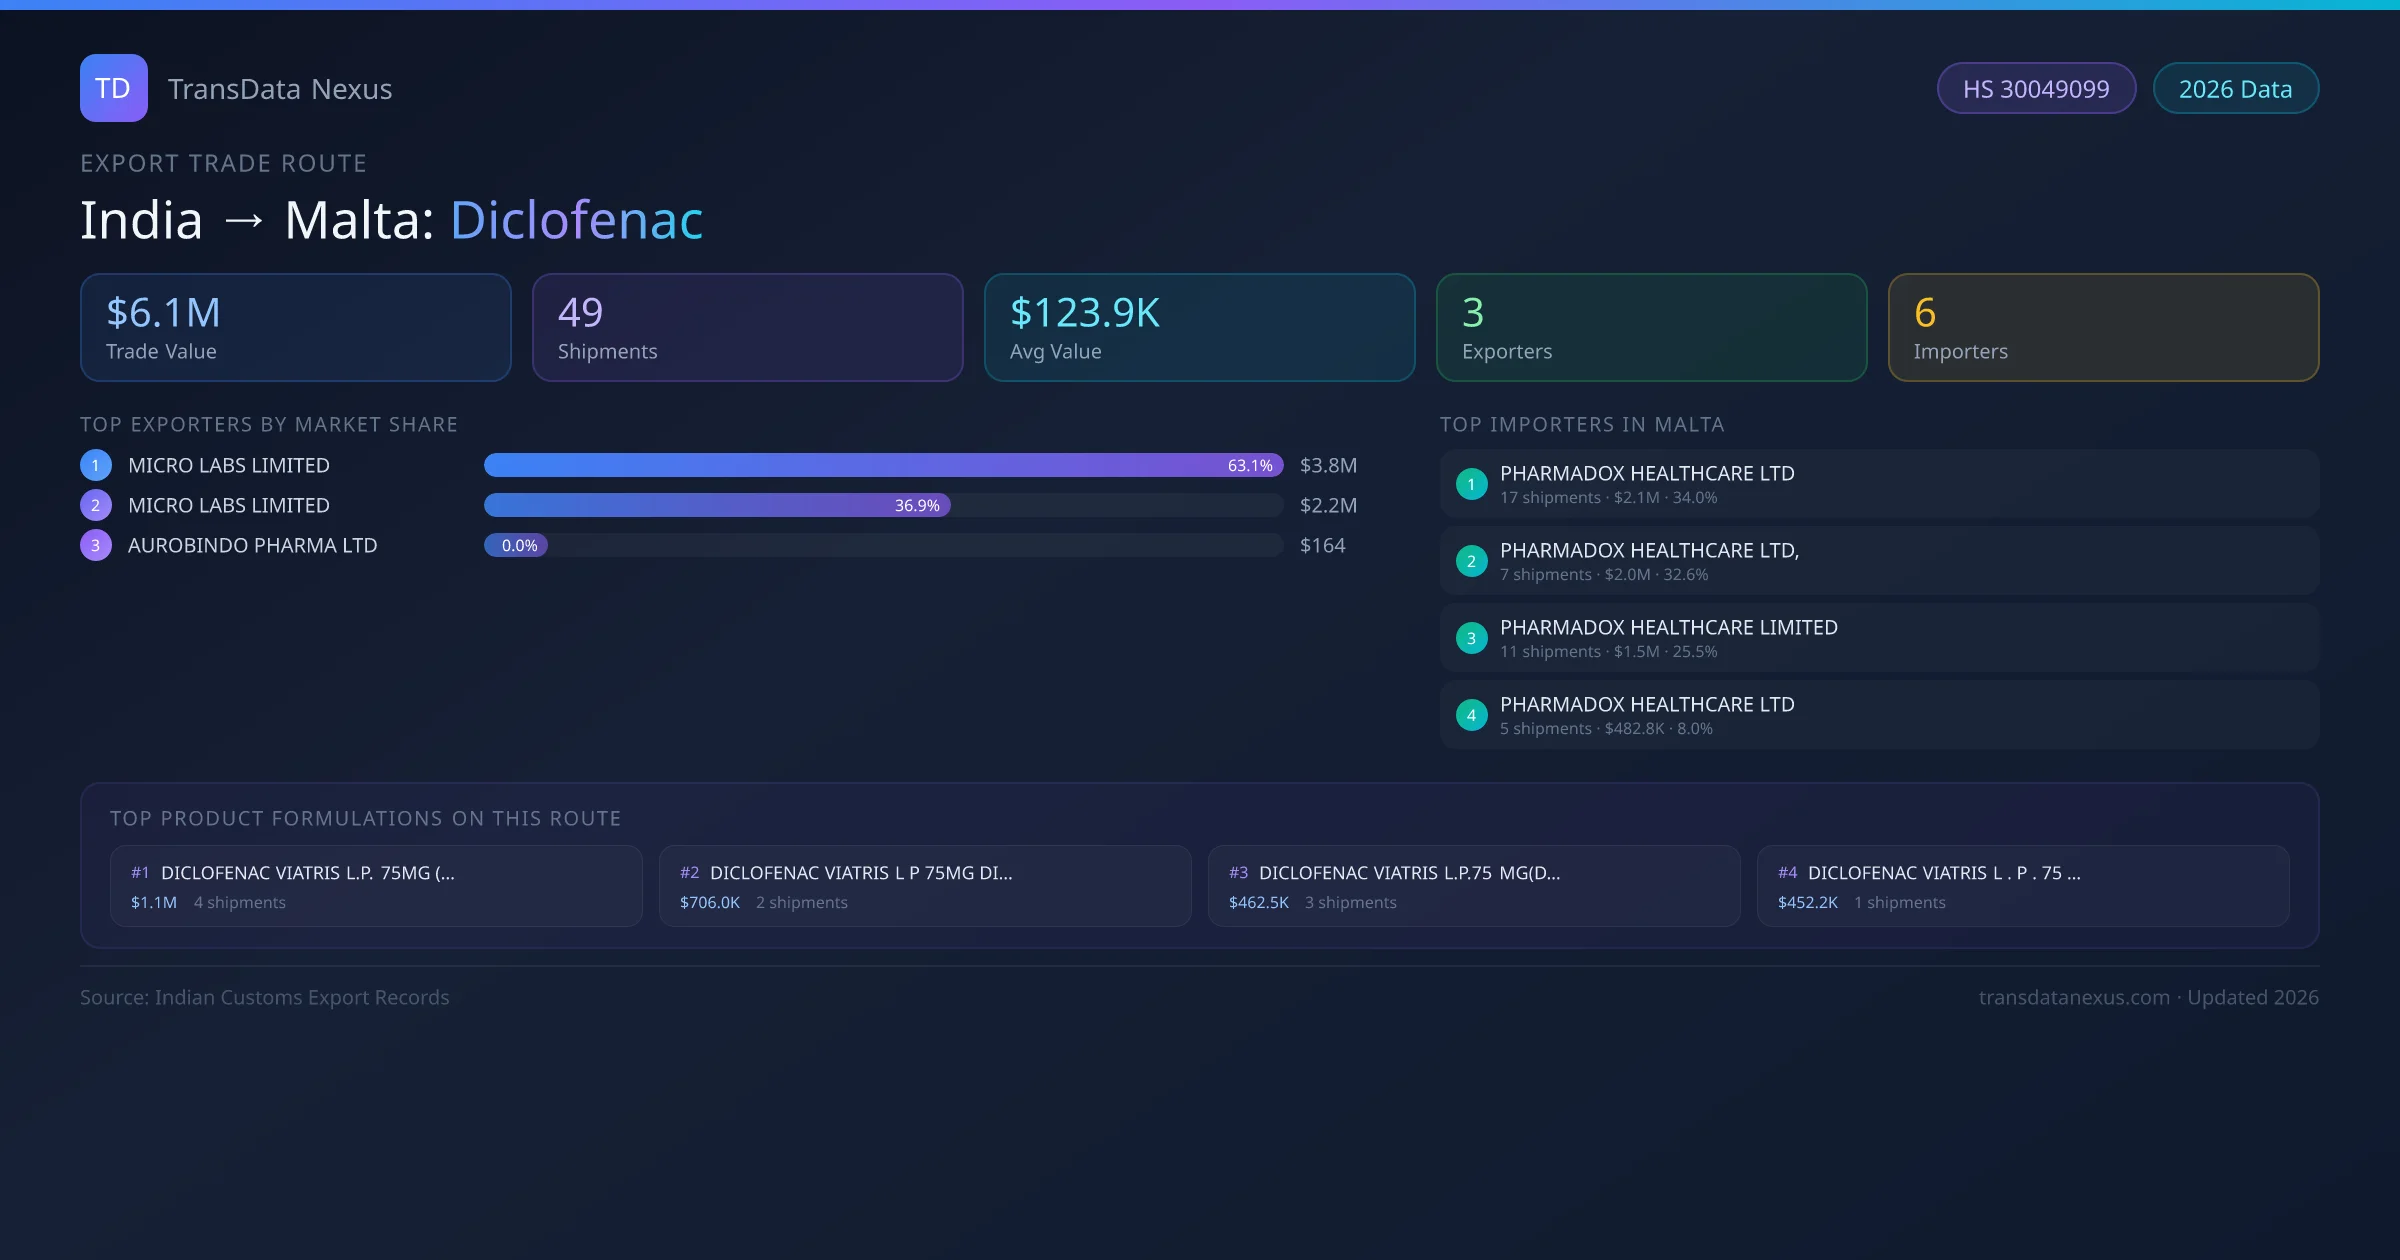2400x1260 pixels.
Task: Click the blue rank 1 exporter badge
Action: pos(96,465)
